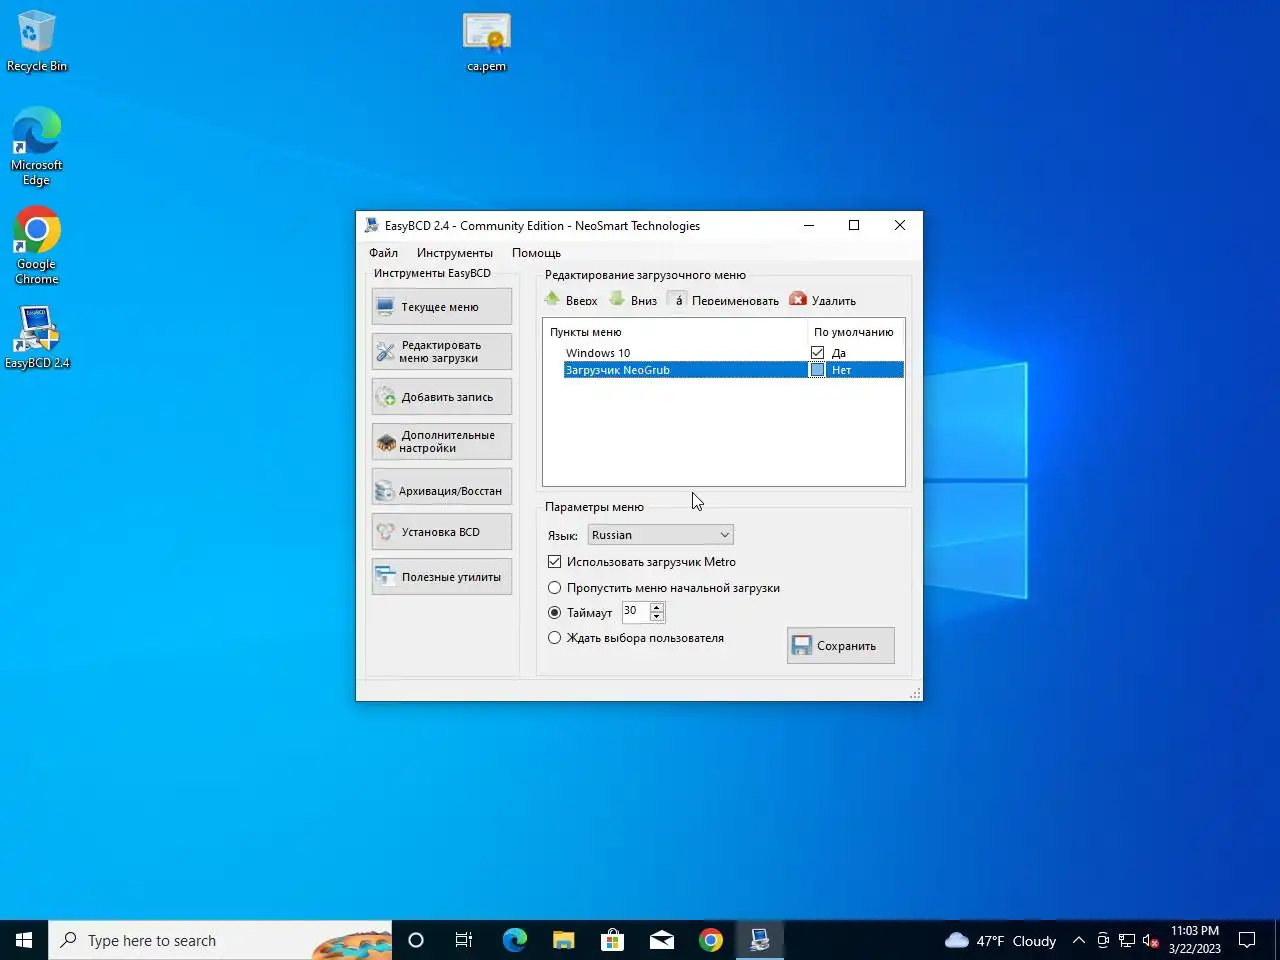Screen dimensions: 1280x960
Task: Open the clock showing 11:03 PM
Action: pyautogui.click(x=1195, y=940)
